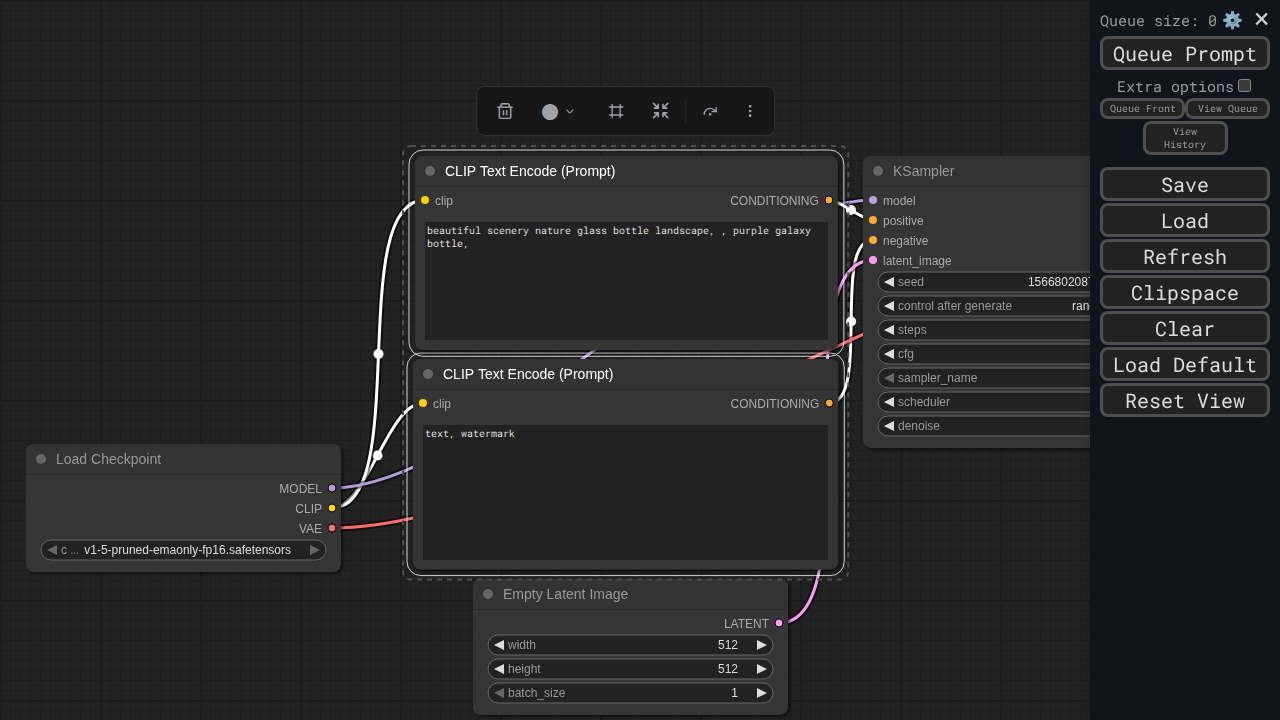This screenshot has width=1280, height=720.
Task: Open the three-dots more options menu
Action: (x=750, y=111)
